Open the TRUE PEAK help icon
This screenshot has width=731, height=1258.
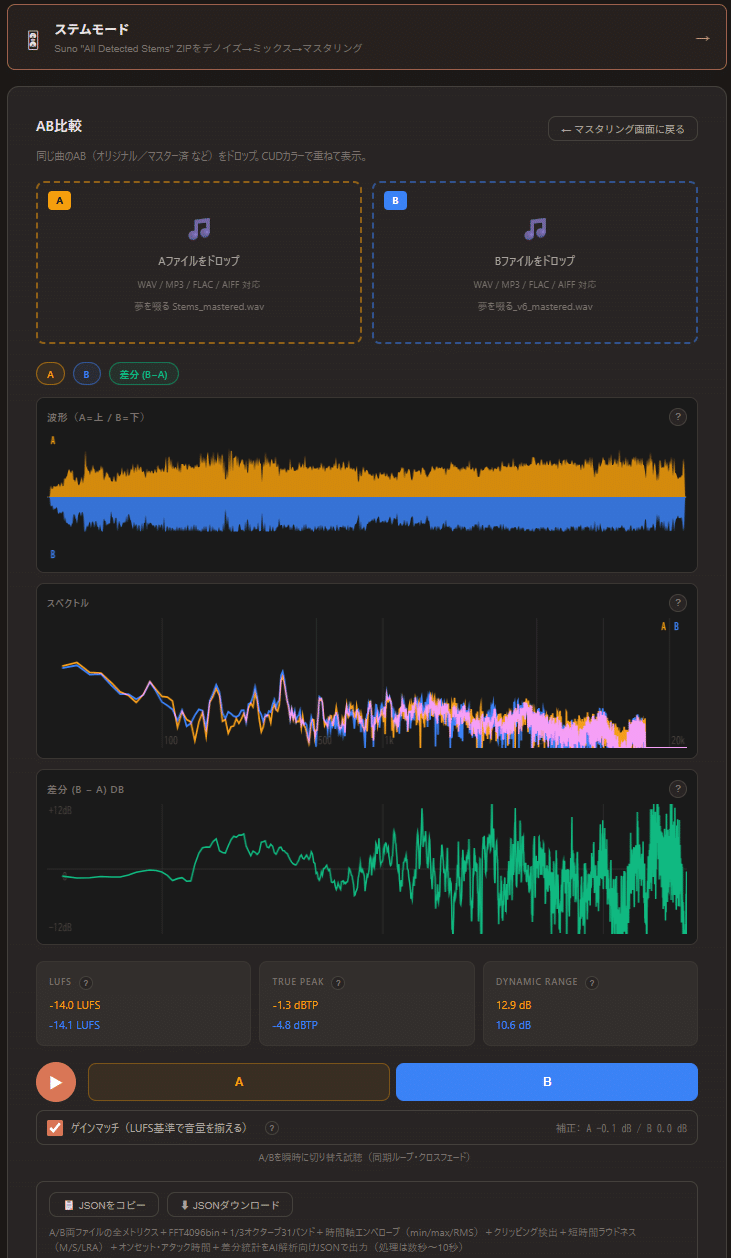coord(339,983)
